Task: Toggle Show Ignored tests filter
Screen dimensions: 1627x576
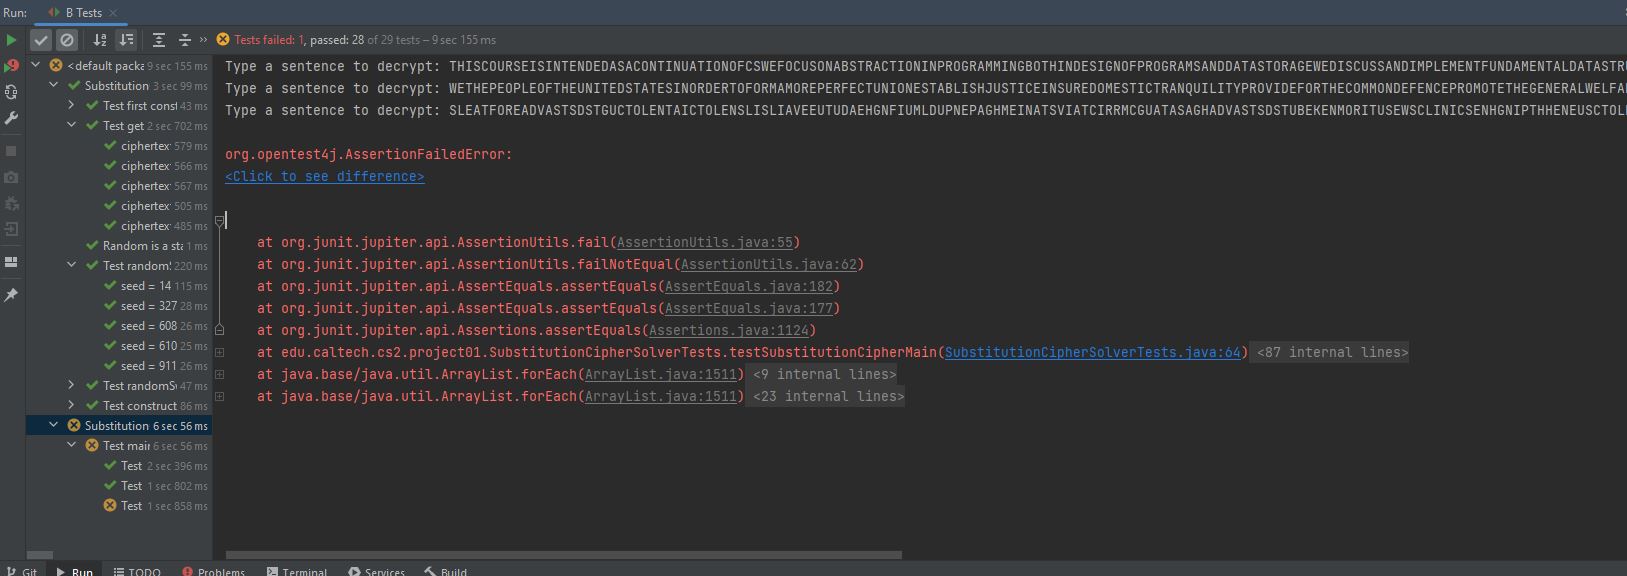Action: (67, 40)
